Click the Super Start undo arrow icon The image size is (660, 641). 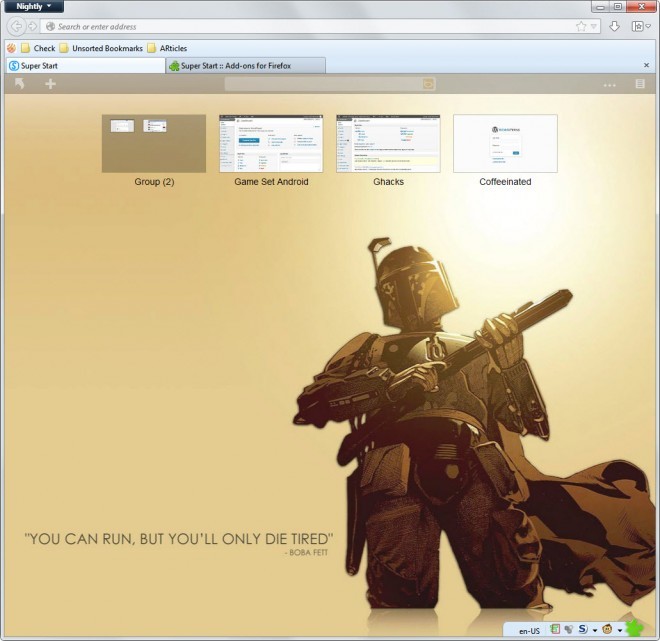click(x=19, y=84)
